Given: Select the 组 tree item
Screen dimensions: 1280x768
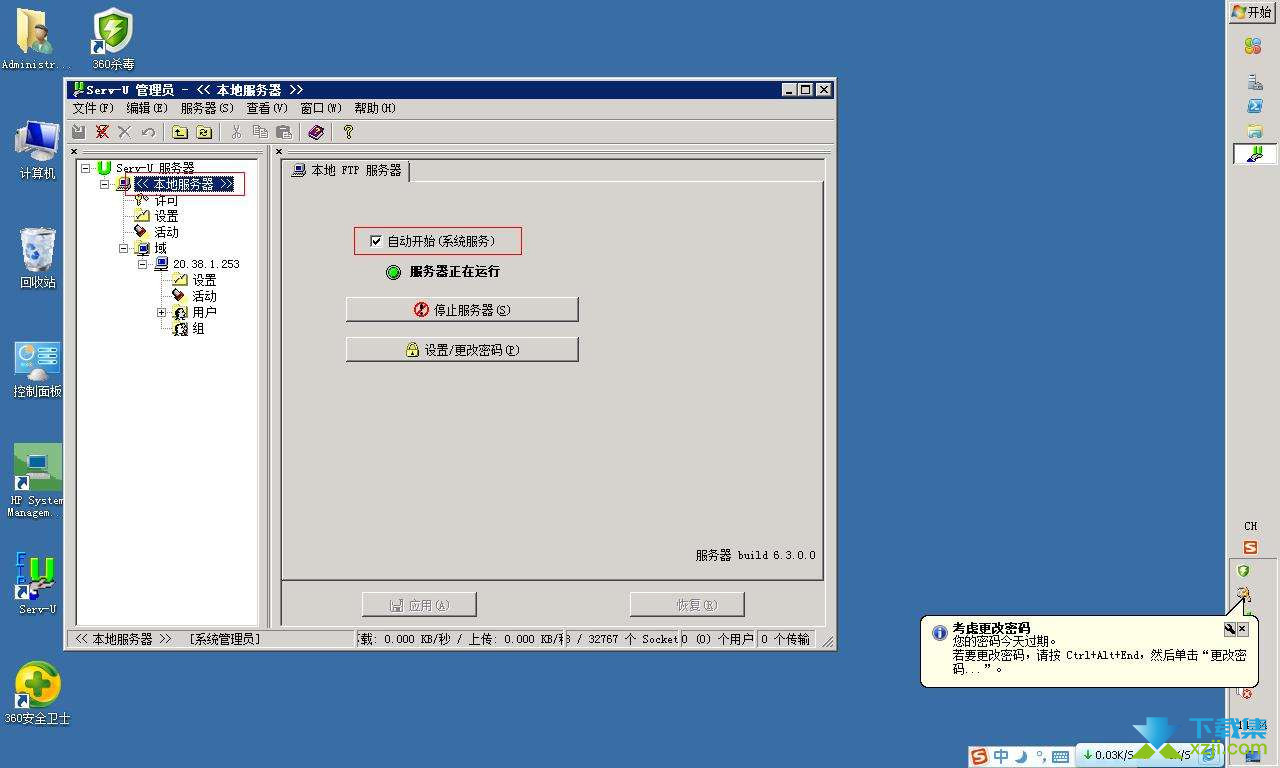Looking at the screenshot, I should click(x=198, y=328).
